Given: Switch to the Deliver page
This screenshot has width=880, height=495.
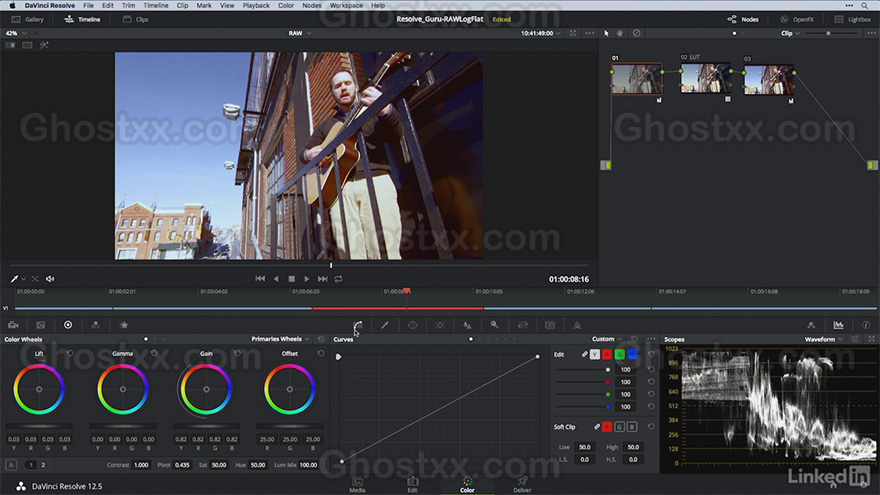Looking at the screenshot, I should coord(522,485).
